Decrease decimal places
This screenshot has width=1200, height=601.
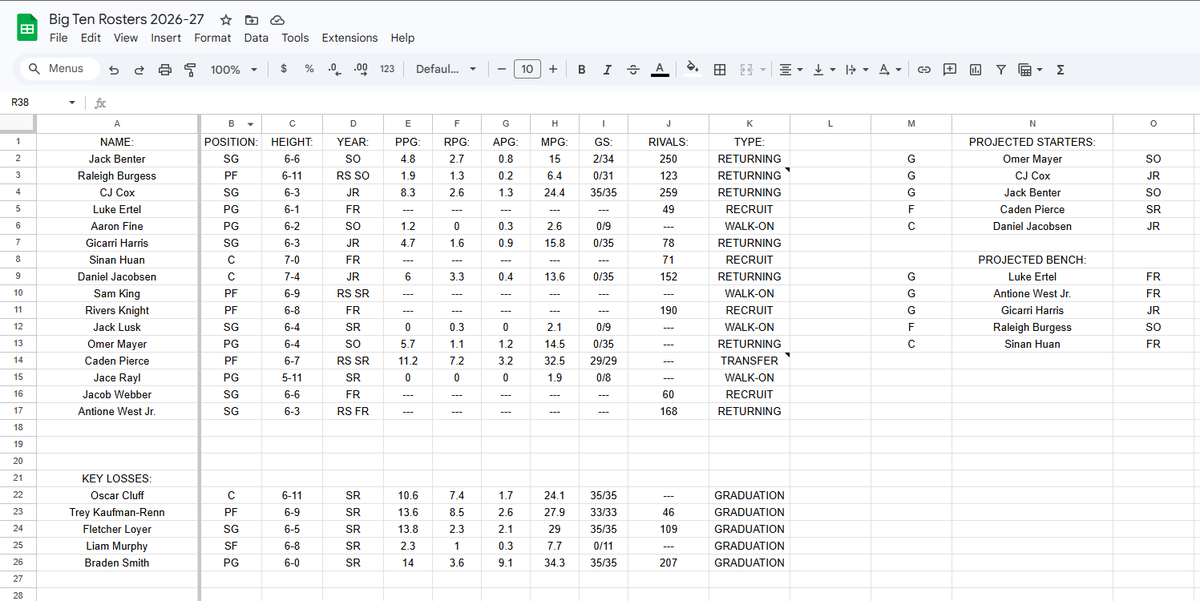tap(334, 70)
